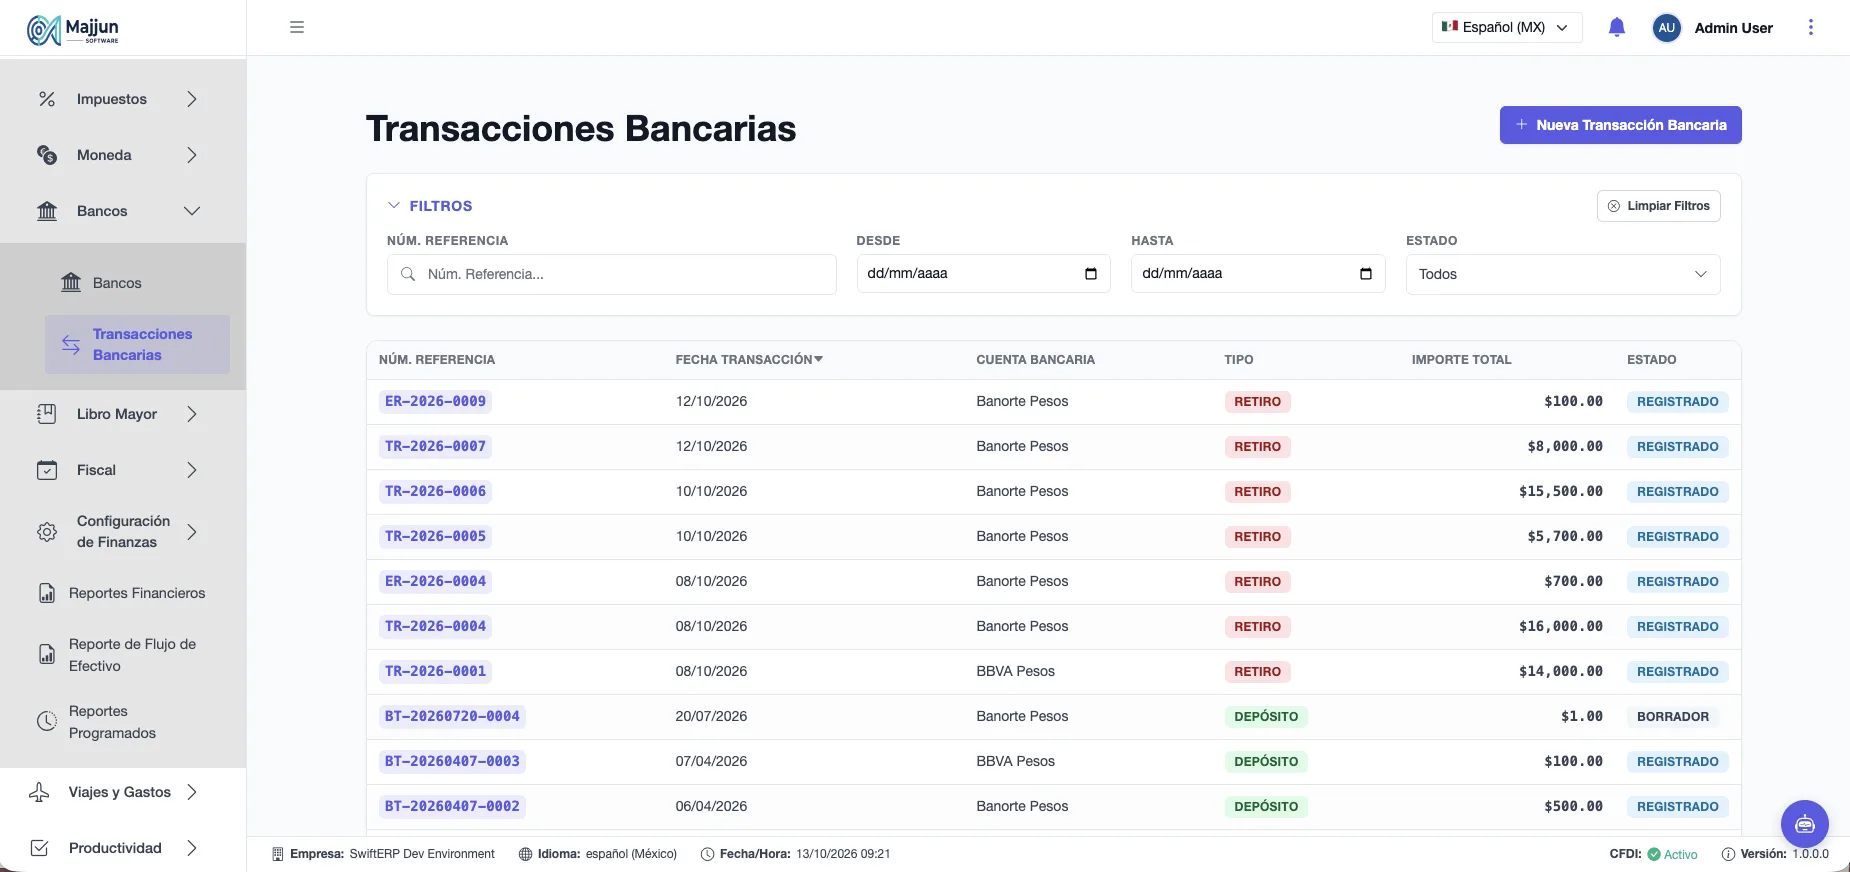Sort by Fecha Transacción column
Viewport: 1850px width, 872px height.
pos(749,359)
